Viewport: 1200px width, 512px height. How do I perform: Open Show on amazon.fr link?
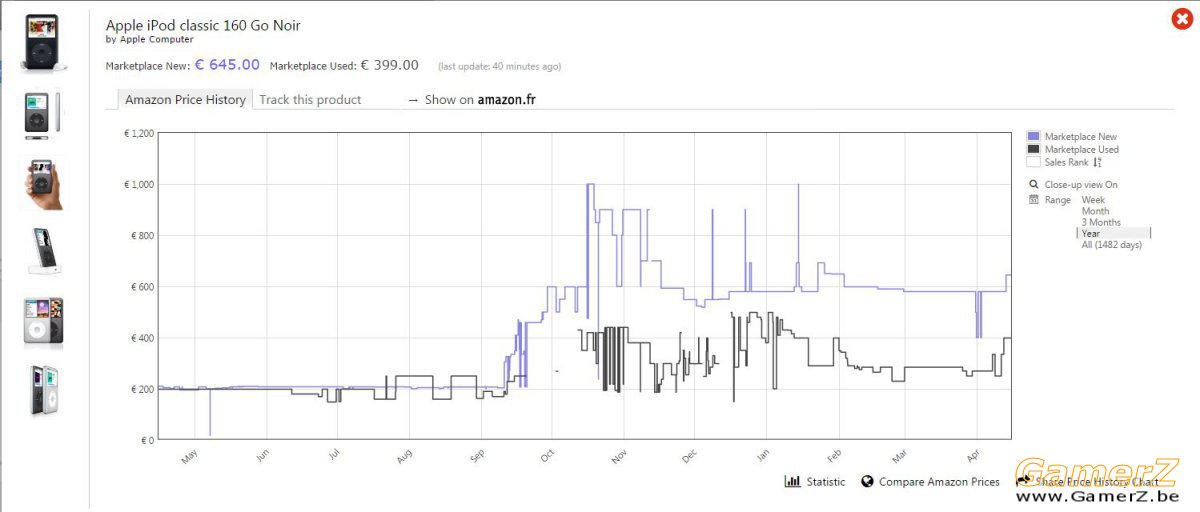click(x=472, y=100)
